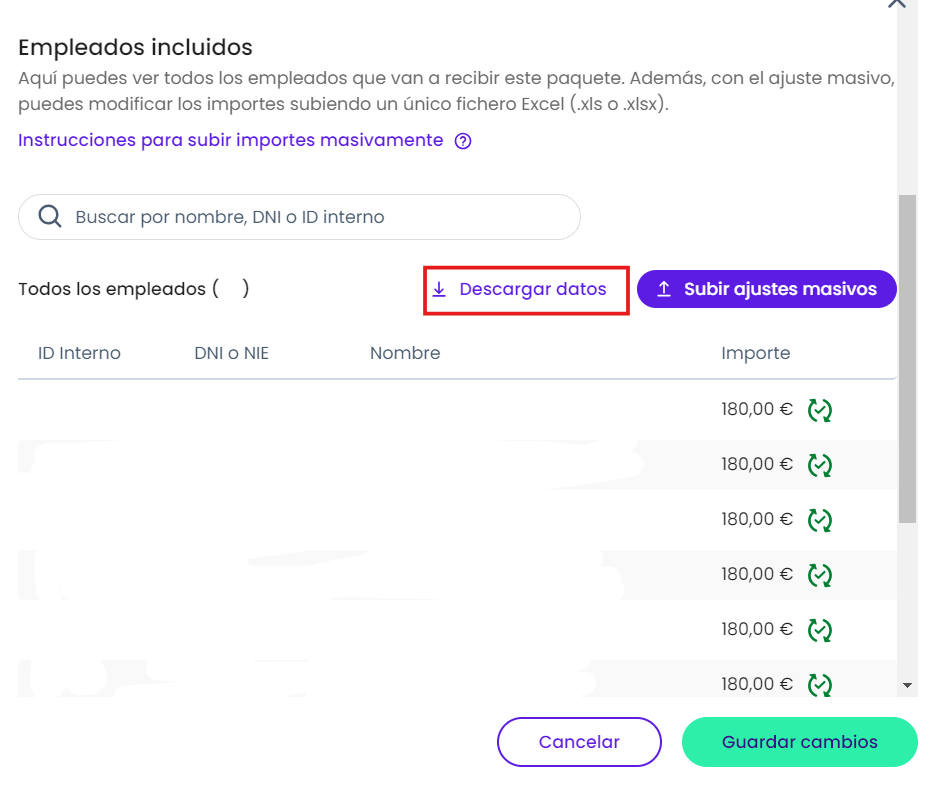This screenshot has height=797, width=936.
Task: Click the help question mark icon
Action: [463, 141]
